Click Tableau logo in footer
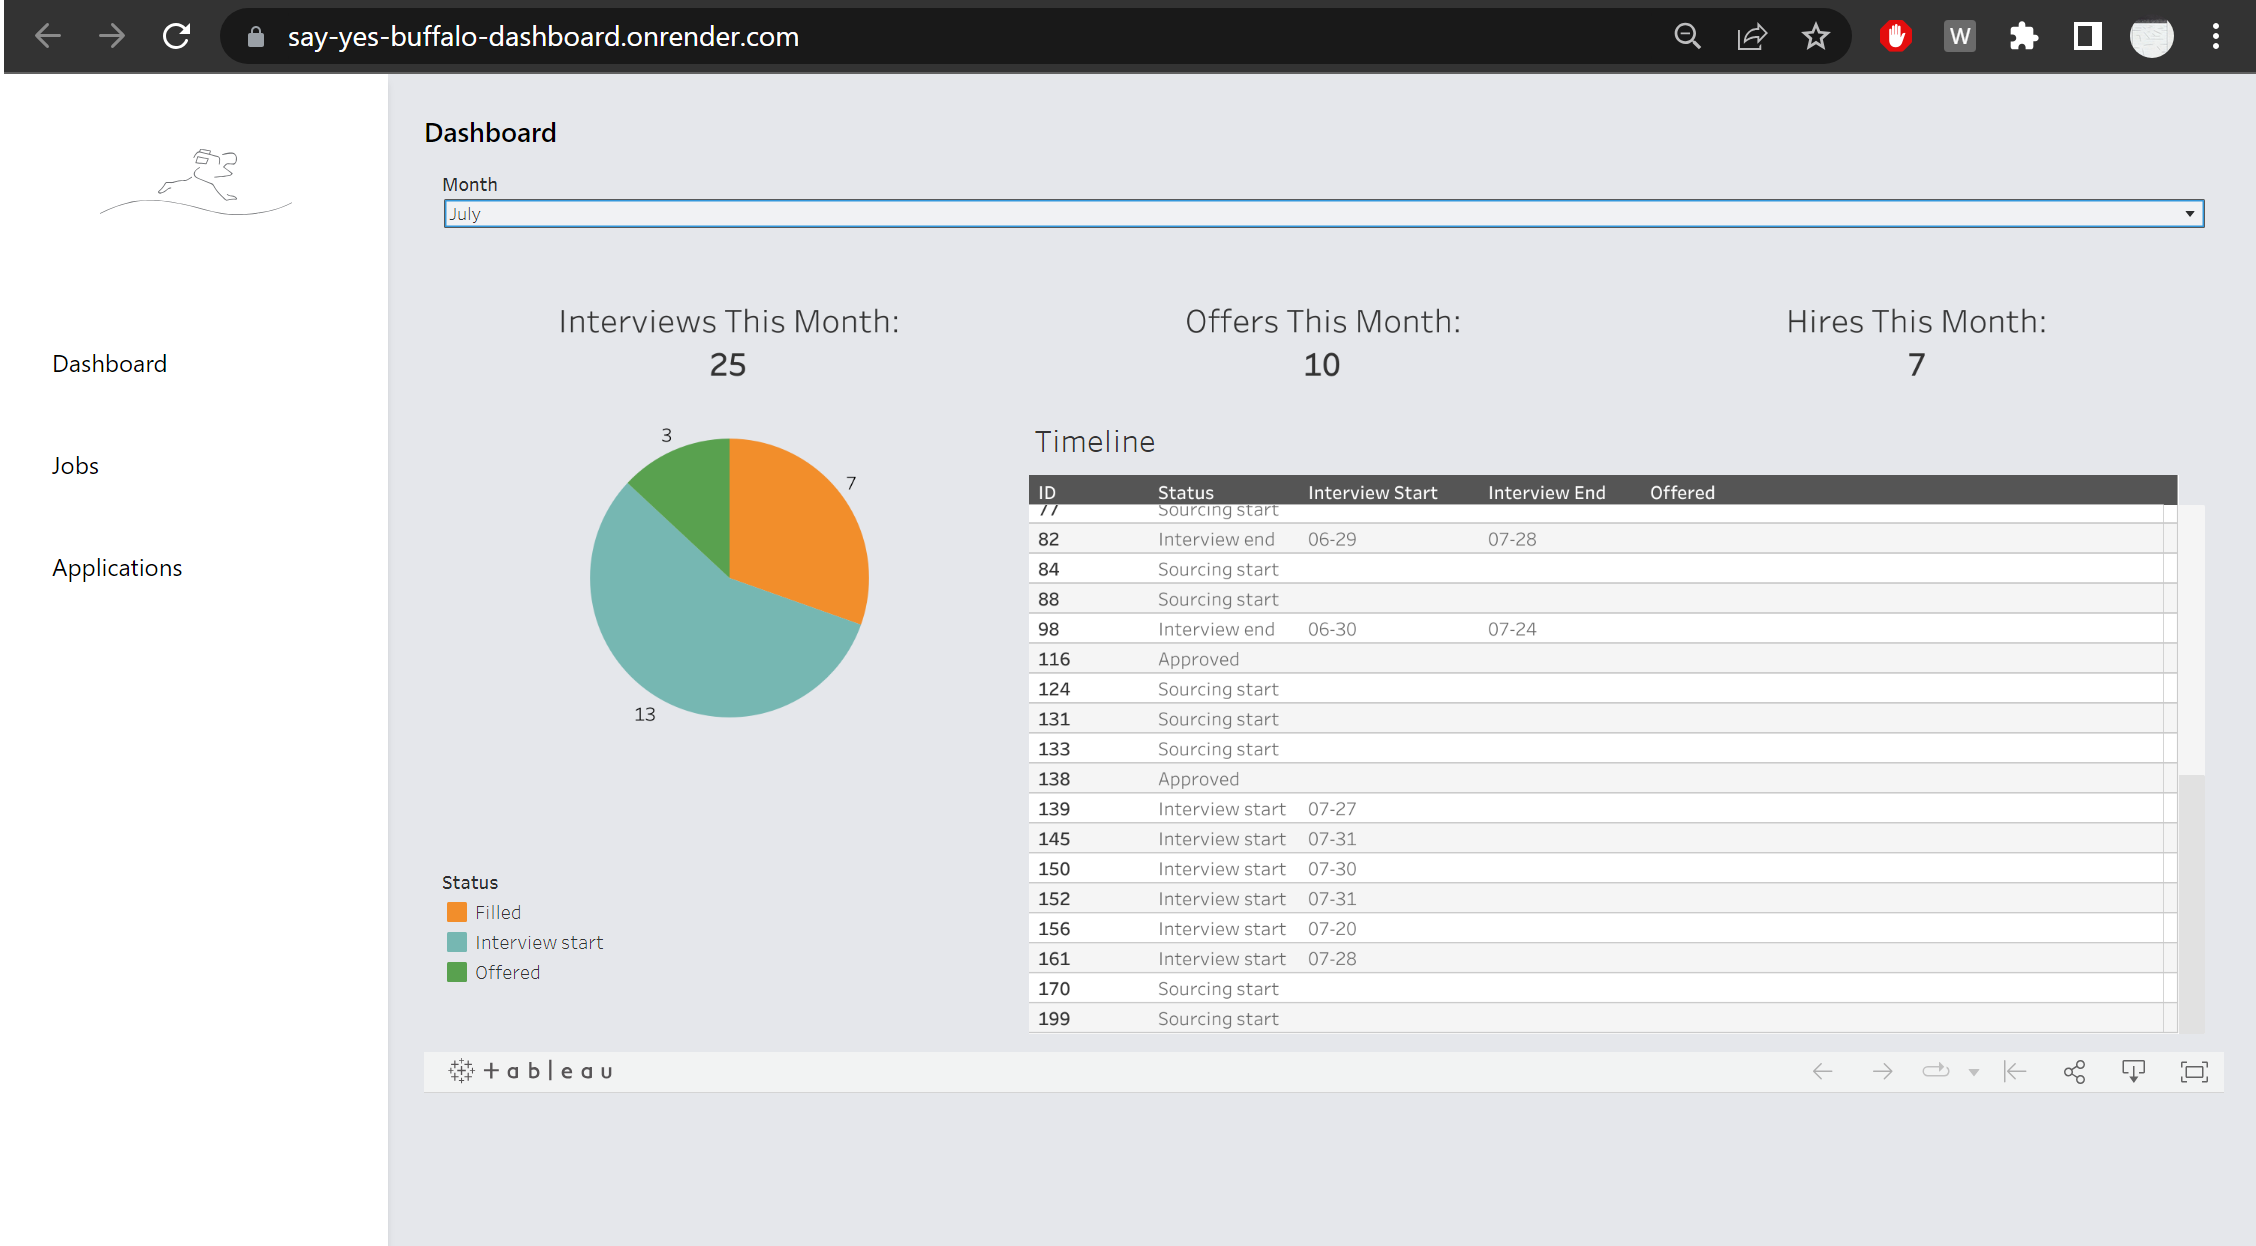The width and height of the screenshot is (2256, 1246). click(x=531, y=1071)
